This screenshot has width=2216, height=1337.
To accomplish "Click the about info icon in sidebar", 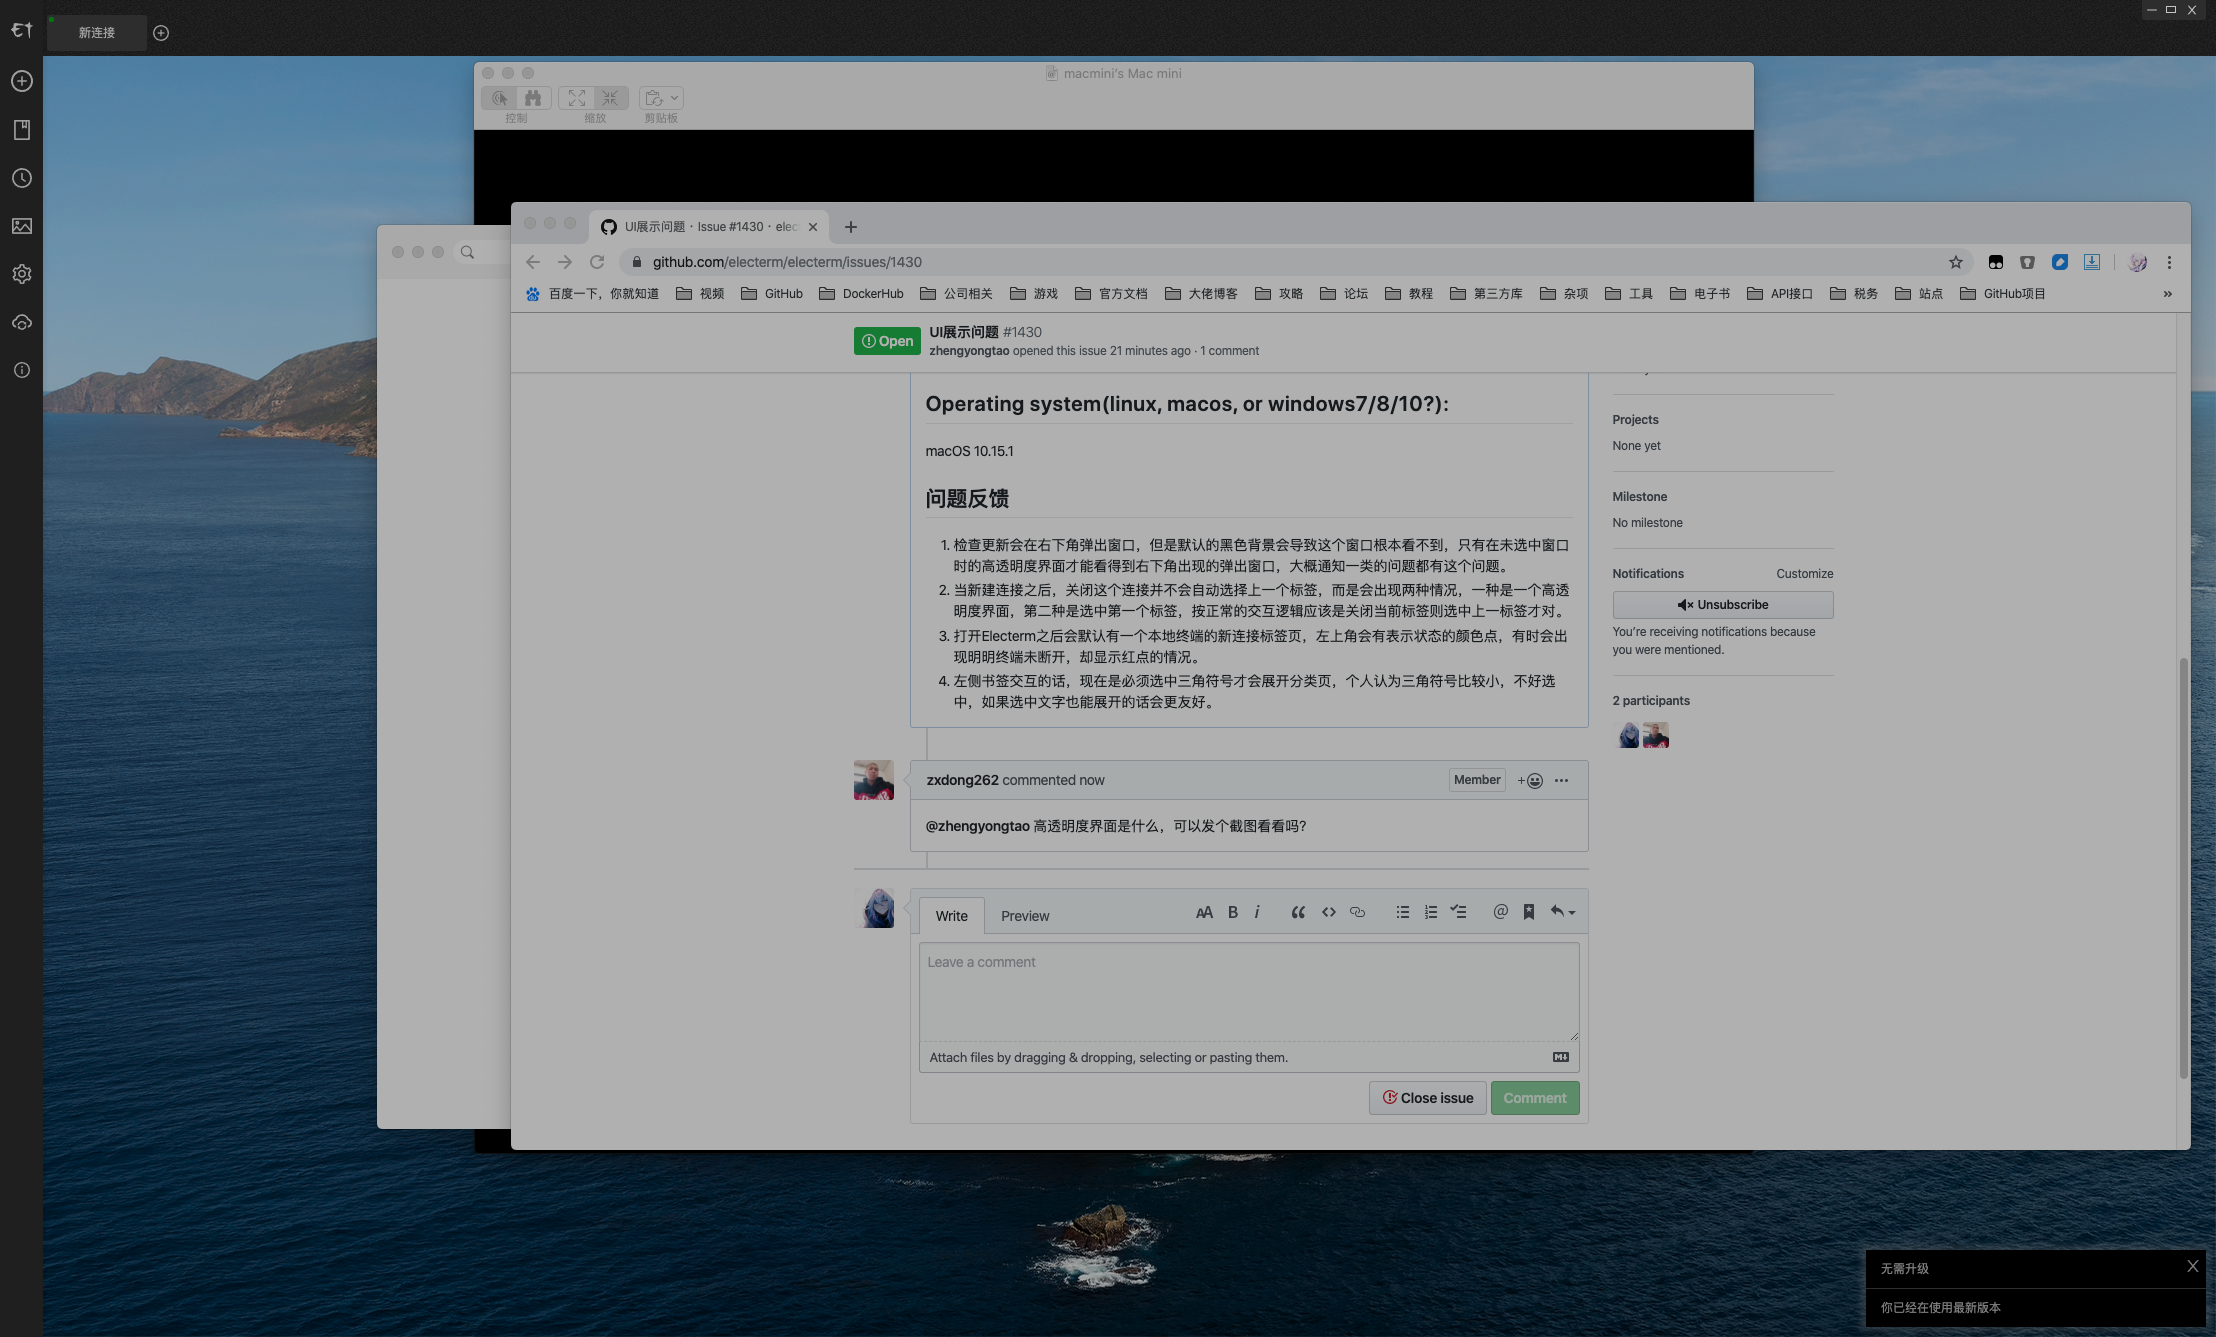I will point(22,370).
